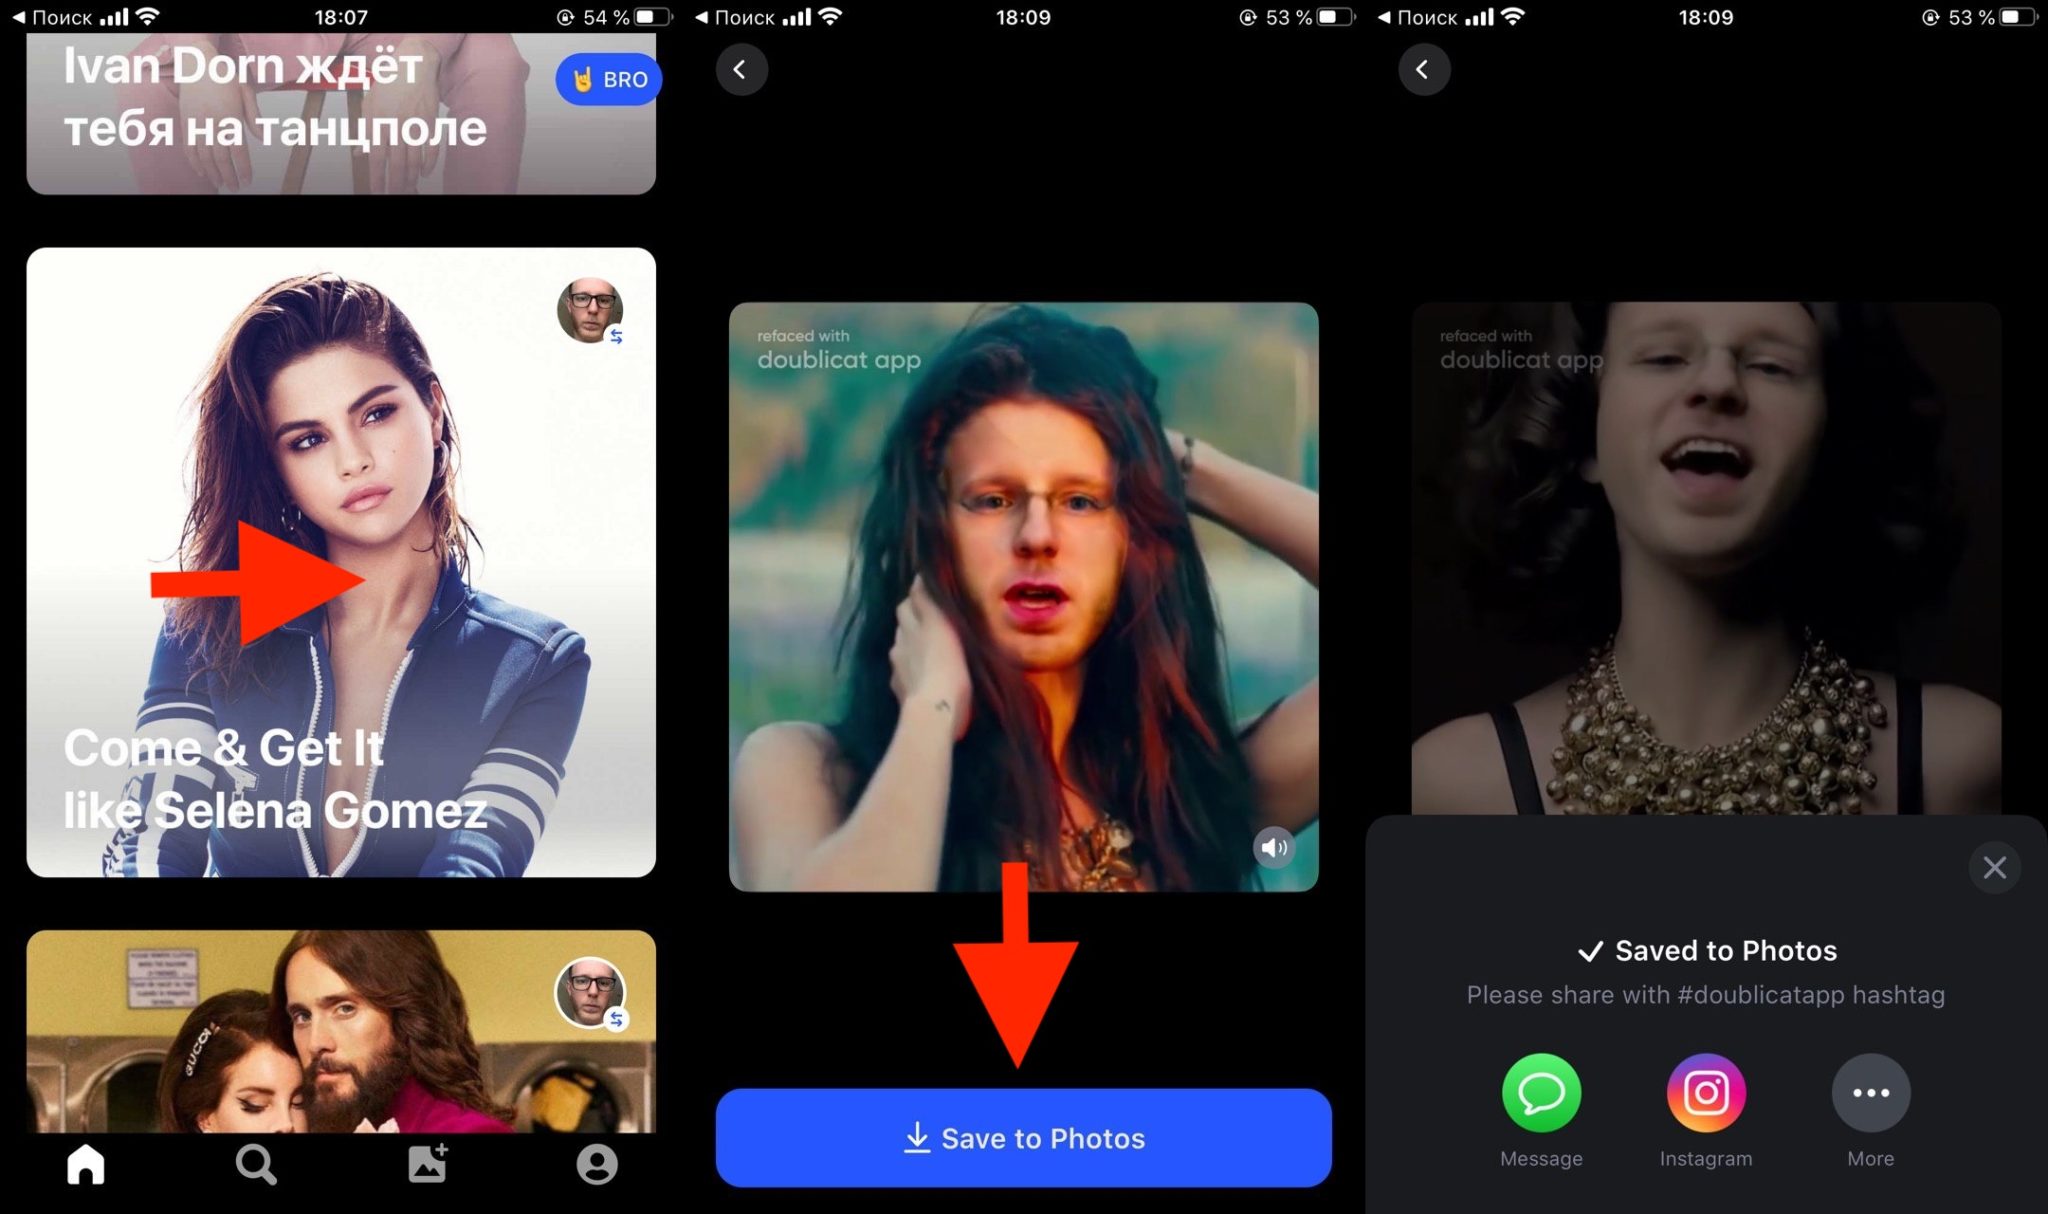Viewport: 2048px width, 1214px height.
Task: Select the Selena Gomez video thumbnail
Action: coord(341,562)
